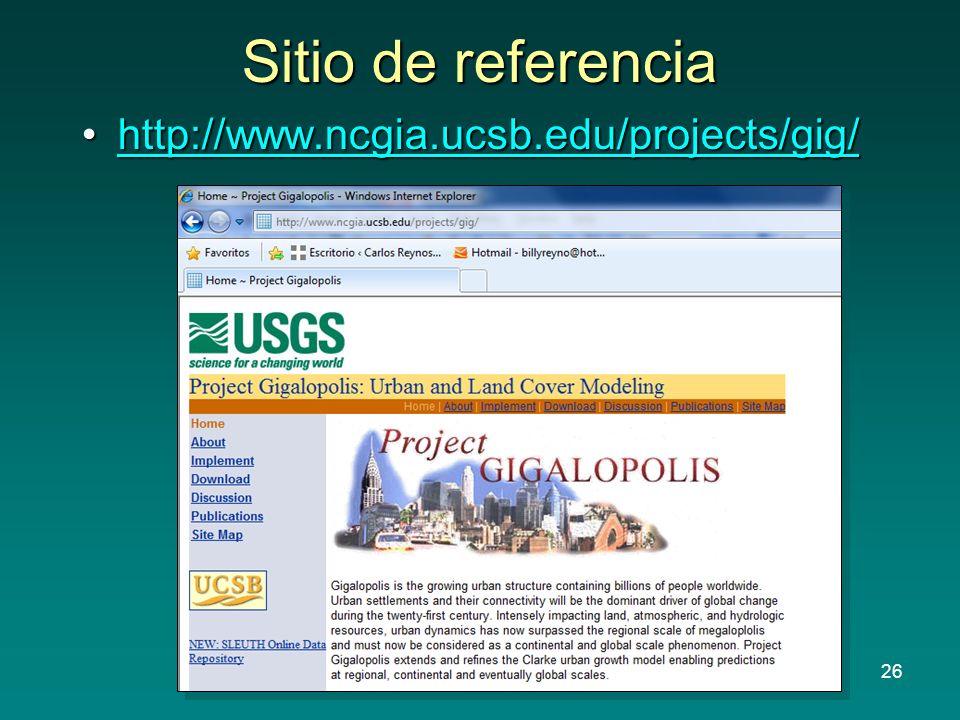Click the empty new tab button
960x720 pixels.
point(473,281)
